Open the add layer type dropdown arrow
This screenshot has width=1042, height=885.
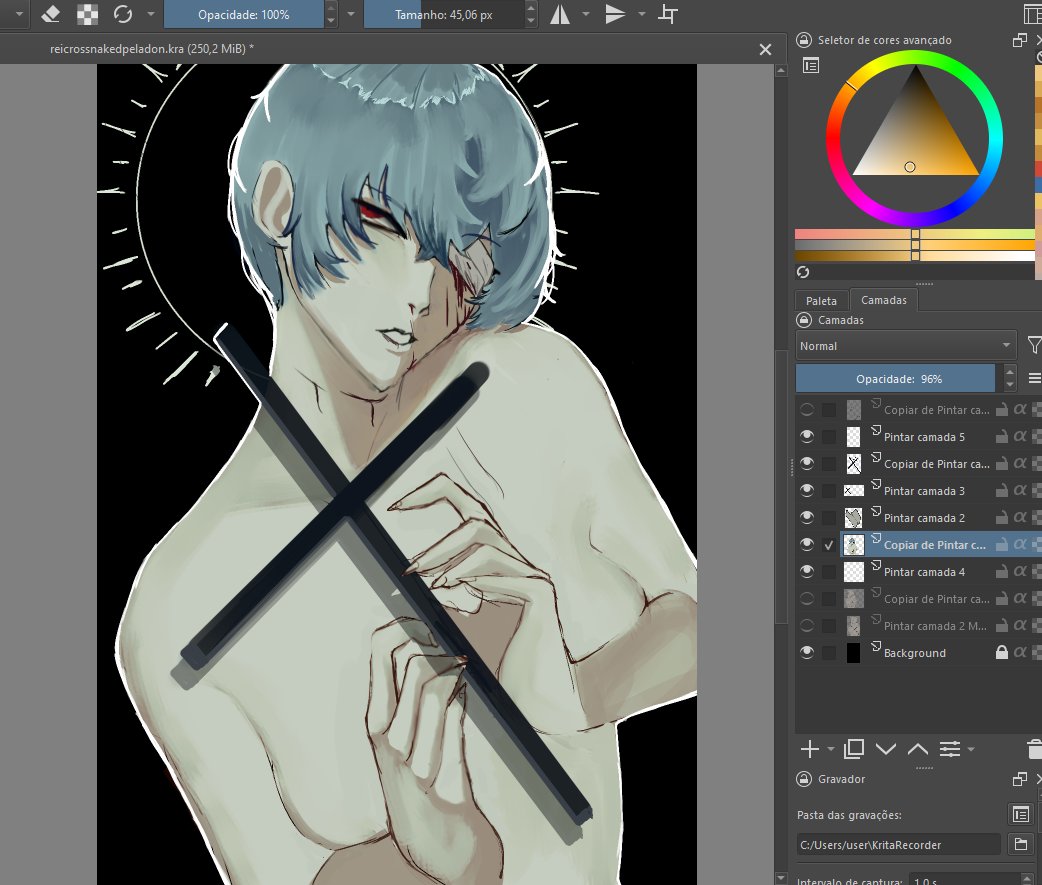pos(831,749)
